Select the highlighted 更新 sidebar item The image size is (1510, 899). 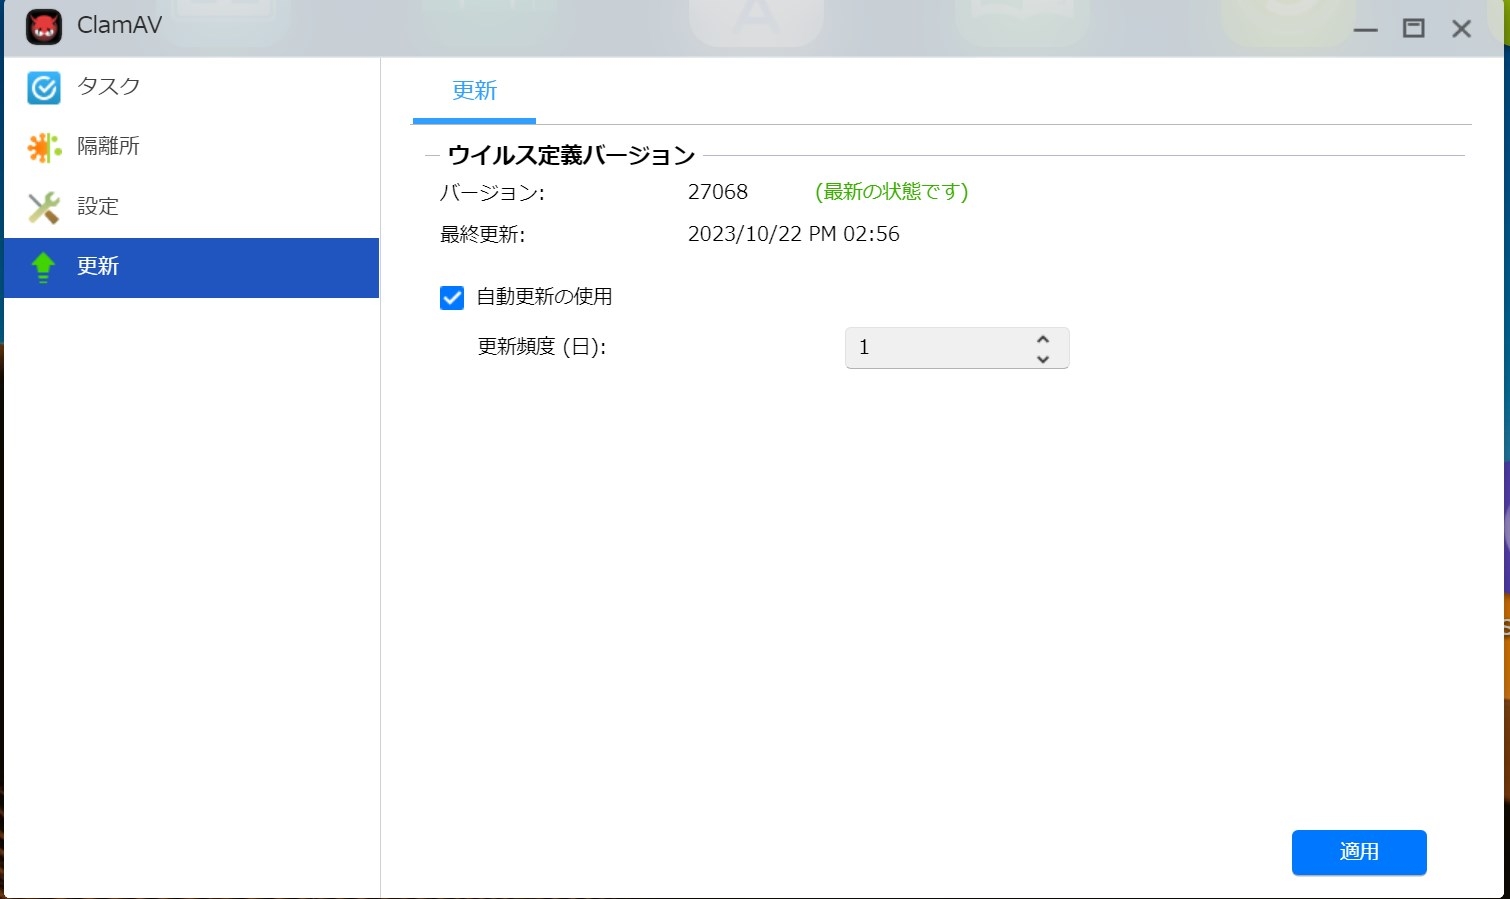click(x=190, y=267)
